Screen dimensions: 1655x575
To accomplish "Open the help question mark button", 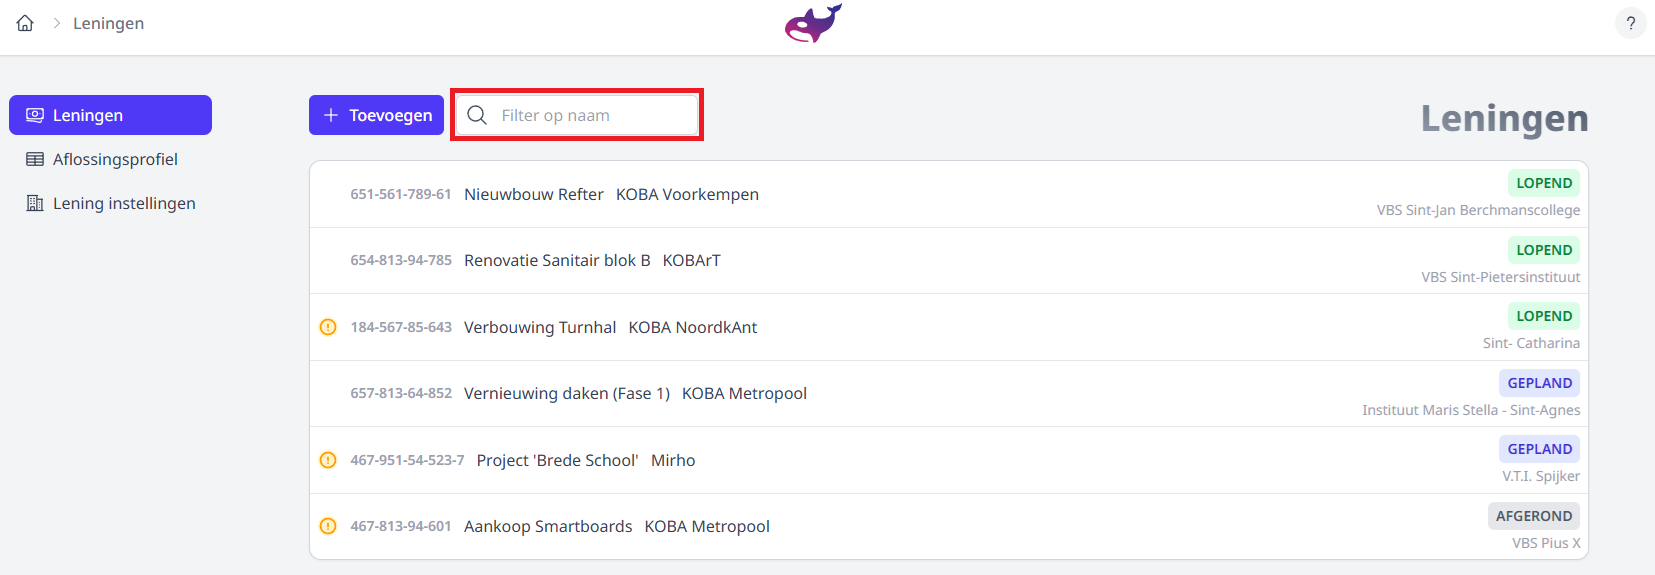I will pyautogui.click(x=1630, y=23).
